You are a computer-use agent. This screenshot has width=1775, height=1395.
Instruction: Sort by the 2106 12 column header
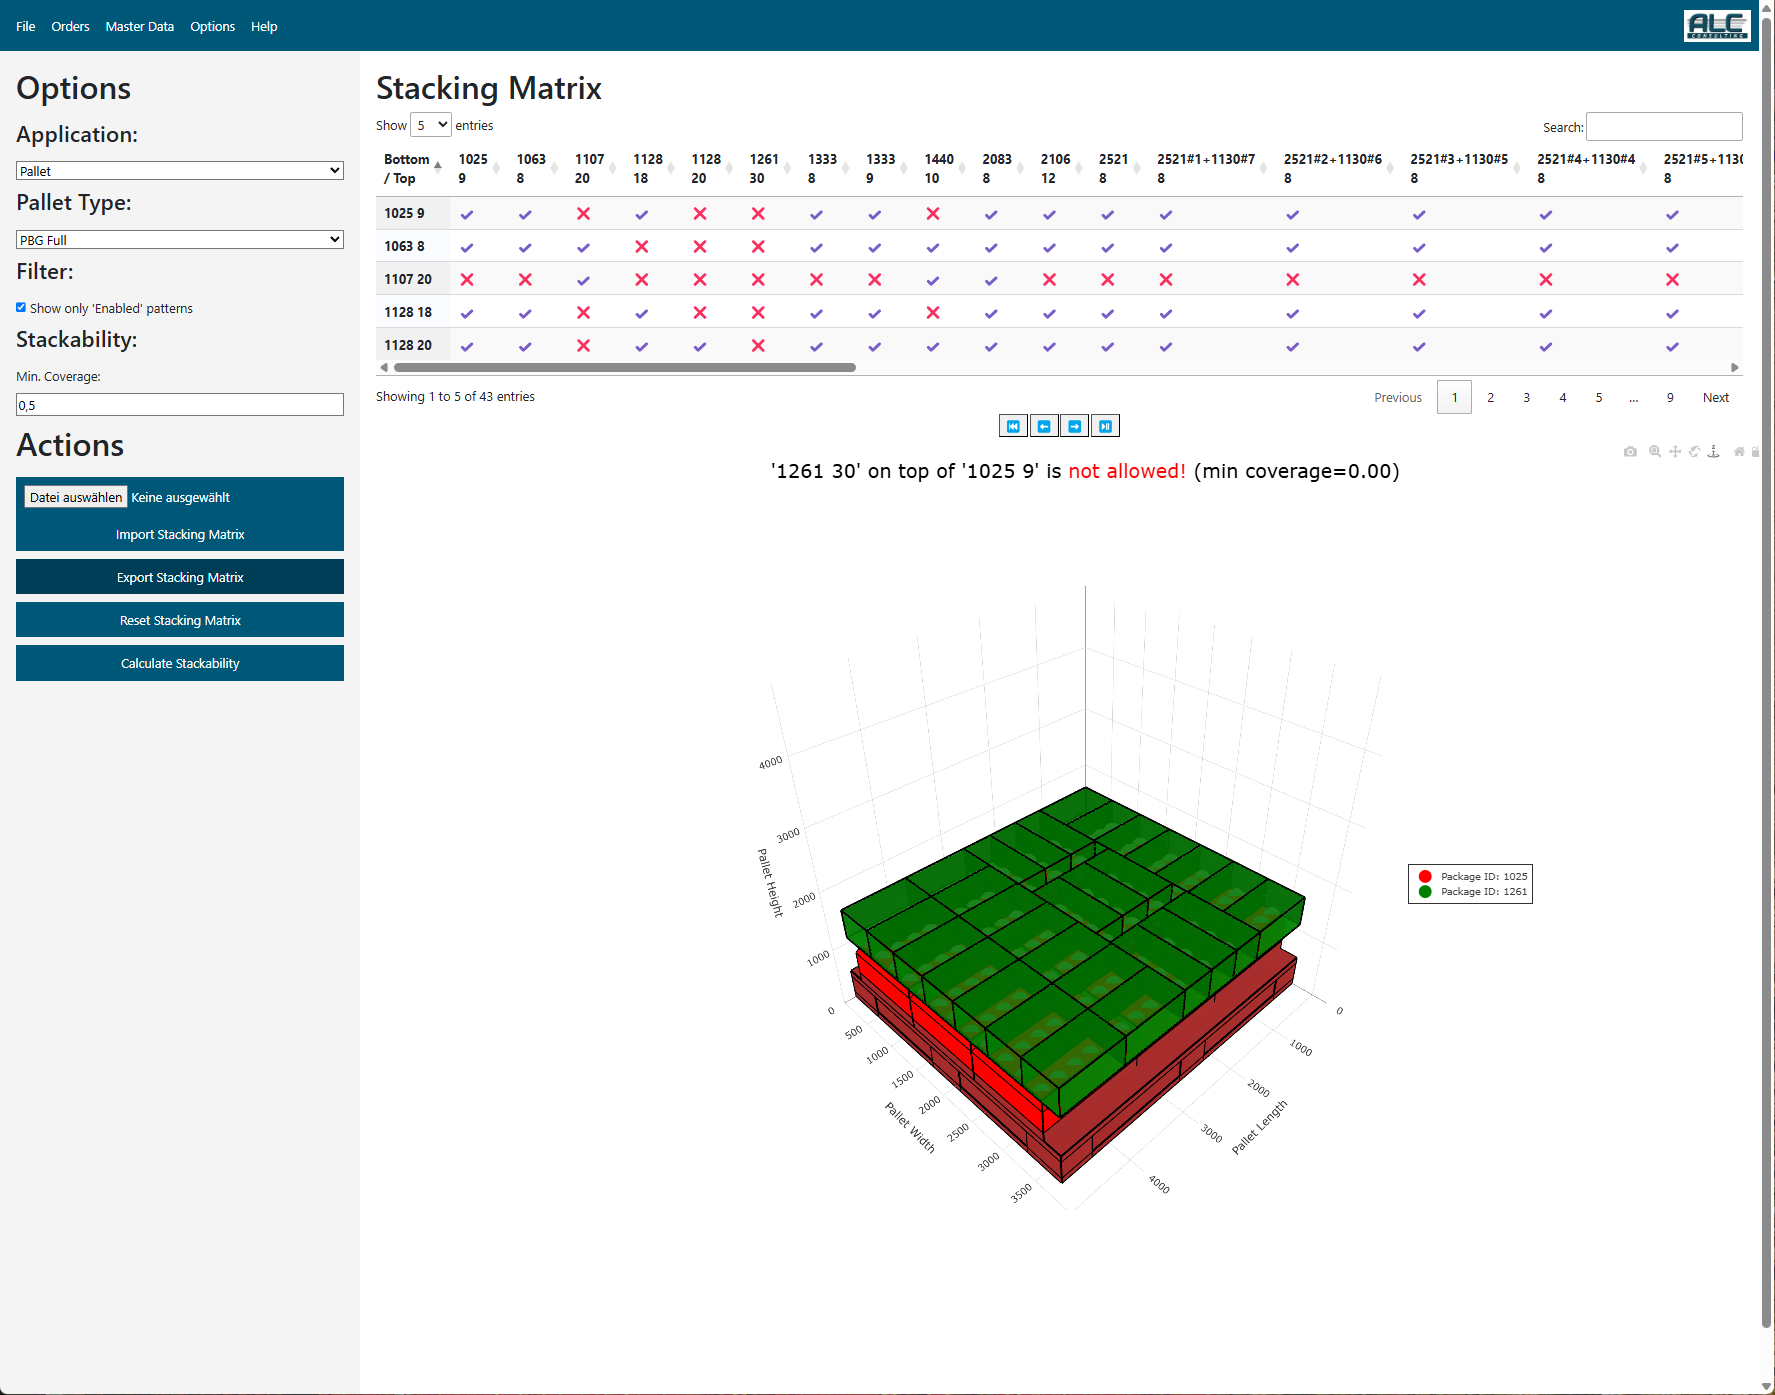pos(1061,169)
